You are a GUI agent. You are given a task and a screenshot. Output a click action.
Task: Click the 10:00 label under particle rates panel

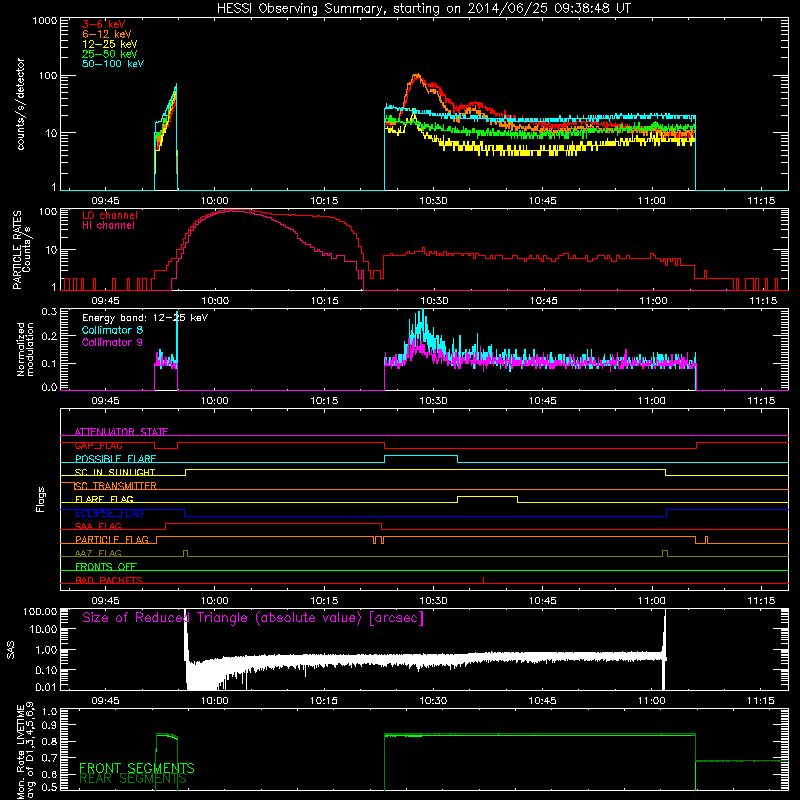(215, 301)
